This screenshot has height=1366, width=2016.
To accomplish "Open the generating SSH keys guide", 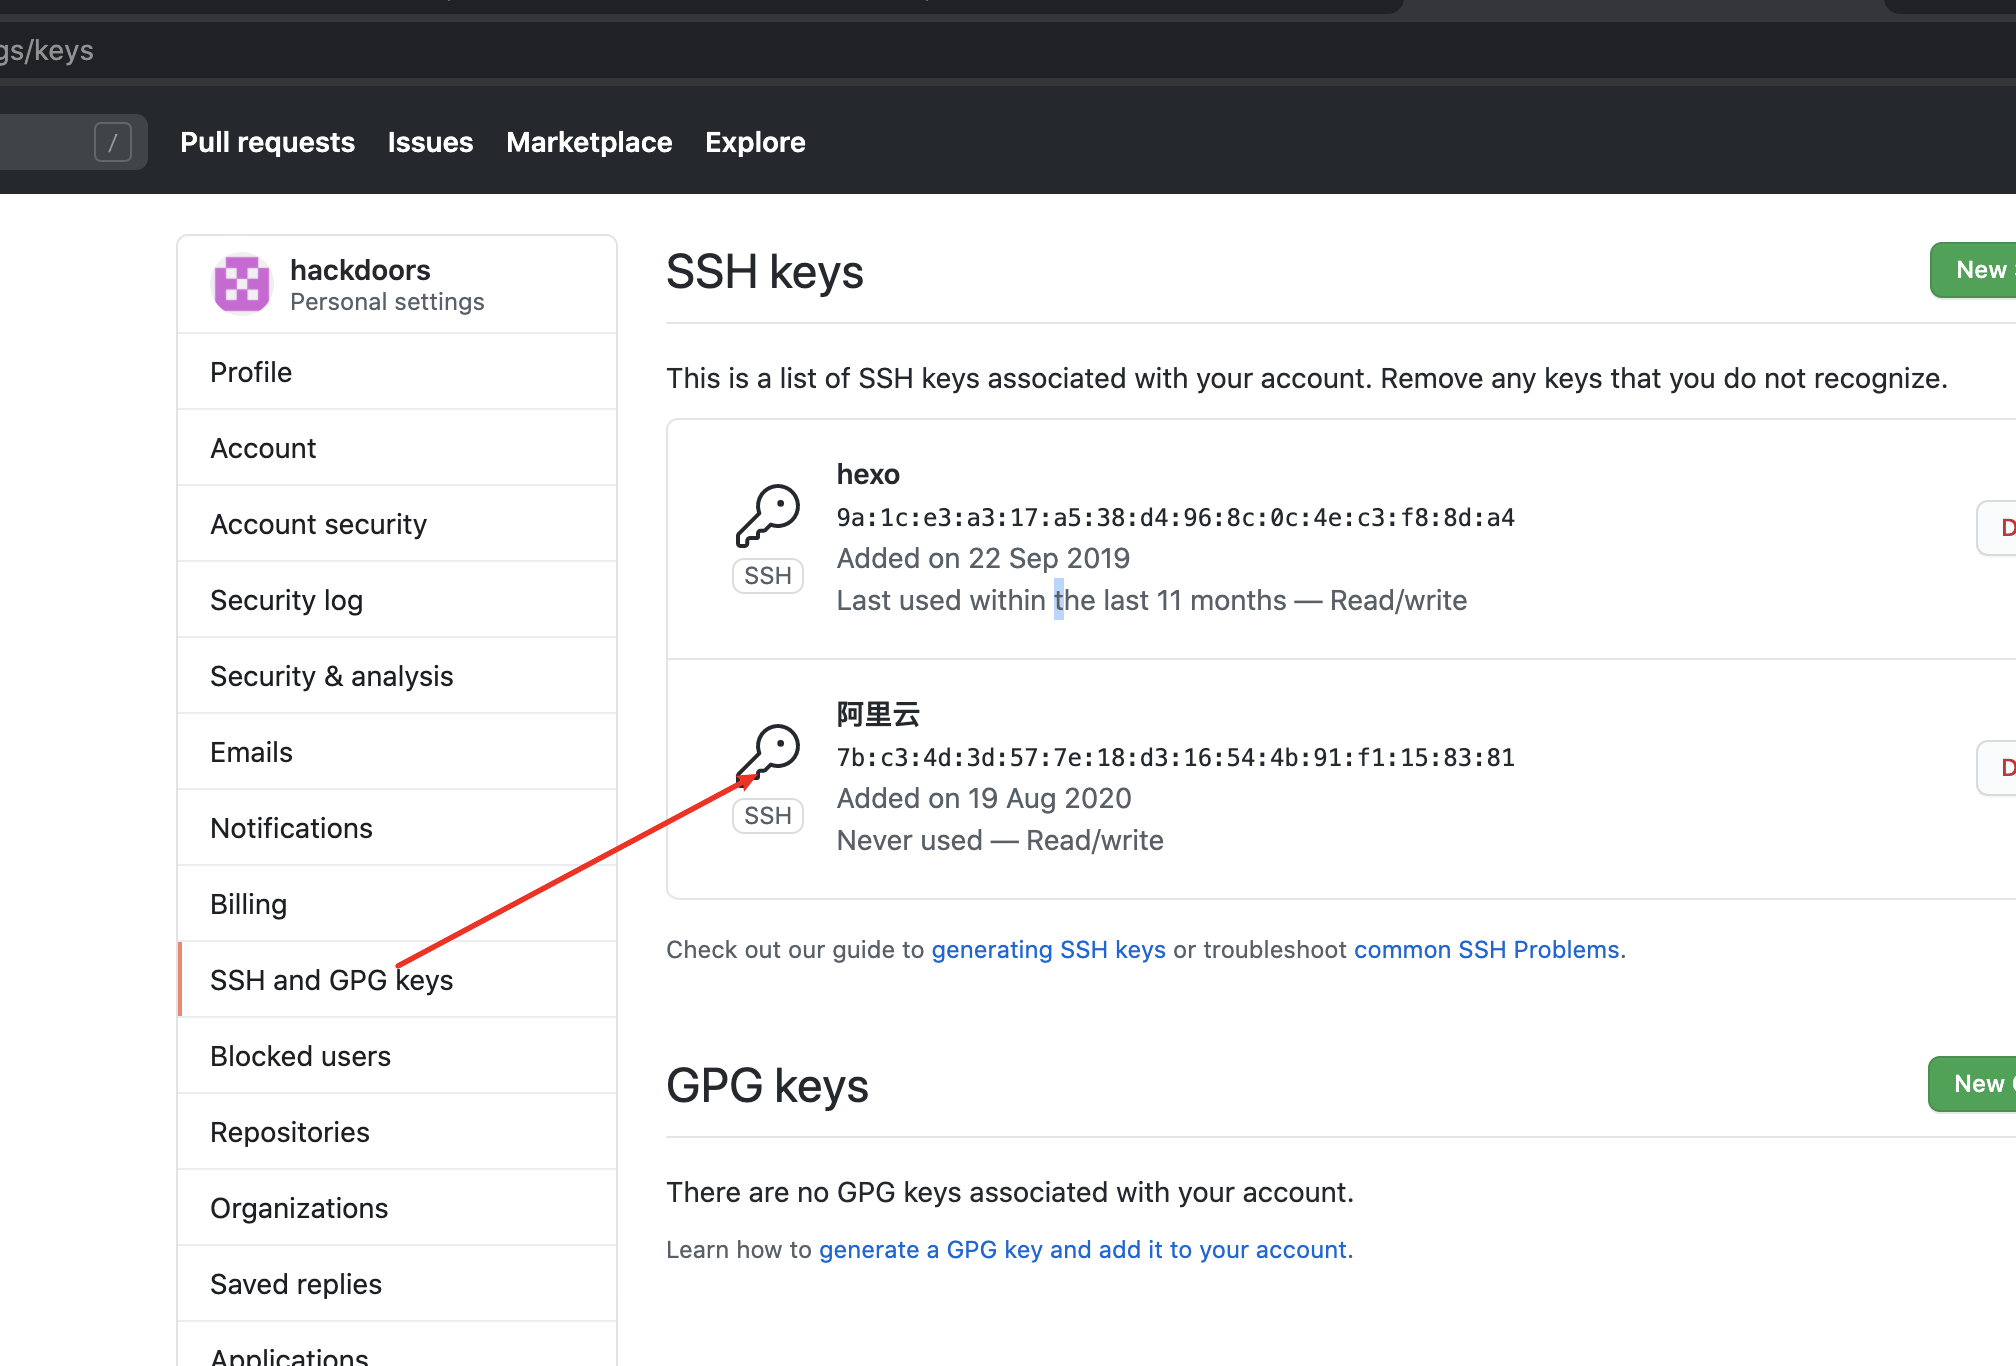I will (1048, 950).
